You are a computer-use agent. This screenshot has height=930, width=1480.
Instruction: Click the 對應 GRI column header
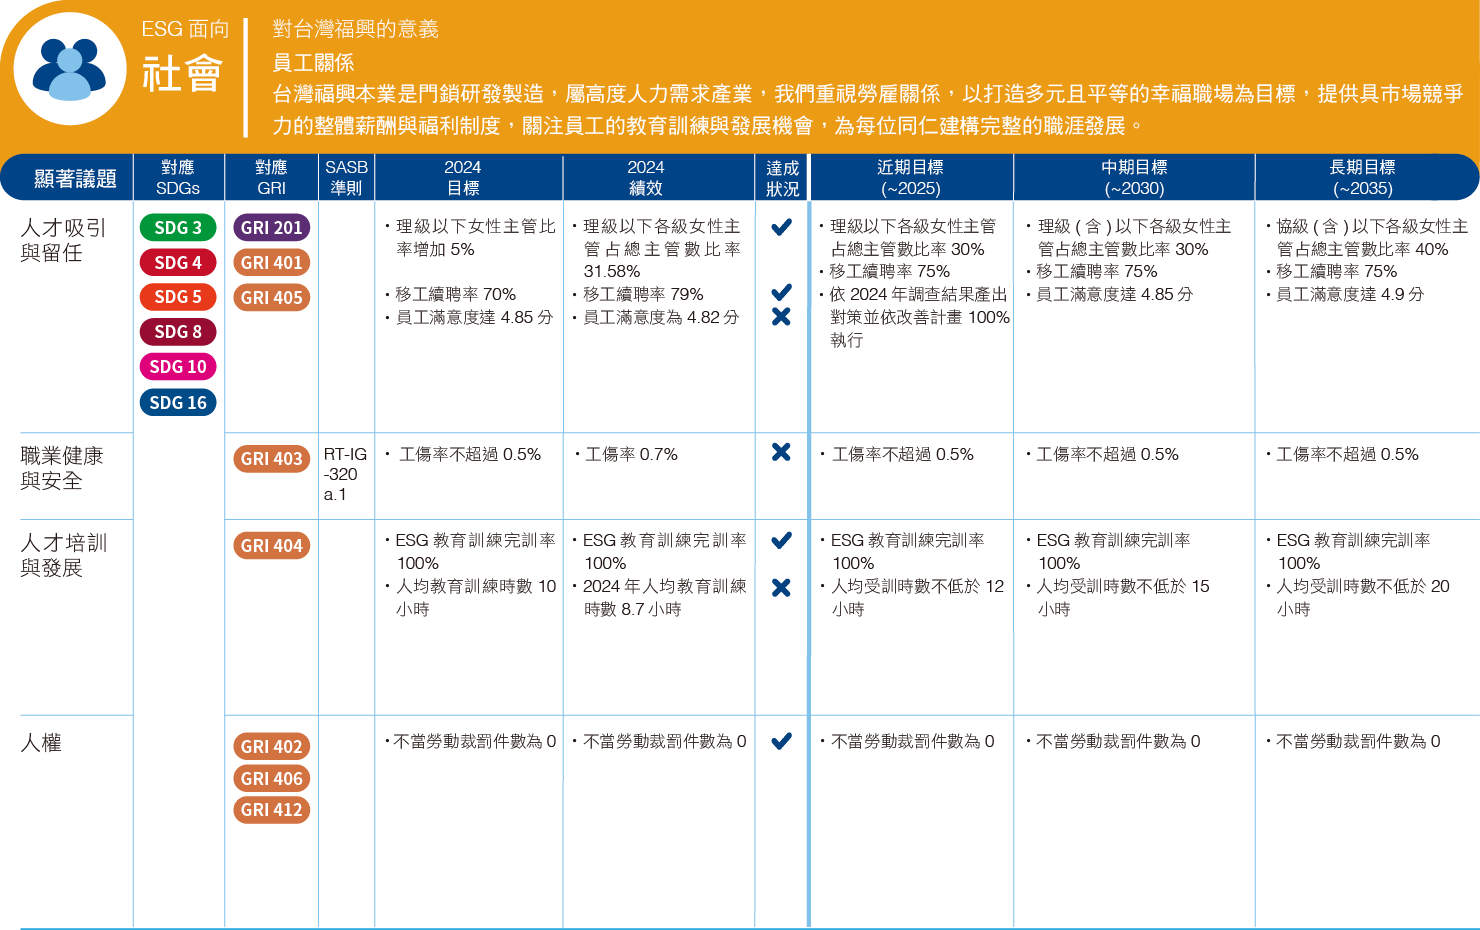point(271,178)
